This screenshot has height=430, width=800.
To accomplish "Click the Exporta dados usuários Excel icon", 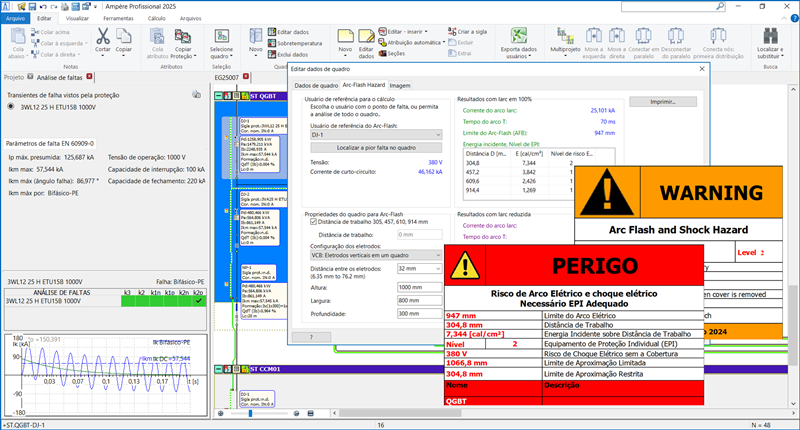I will tap(518, 36).
